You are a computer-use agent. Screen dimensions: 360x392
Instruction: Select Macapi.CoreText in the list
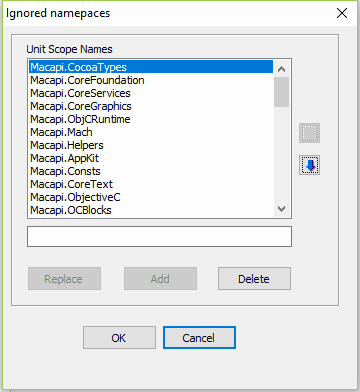tap(151, 184)
